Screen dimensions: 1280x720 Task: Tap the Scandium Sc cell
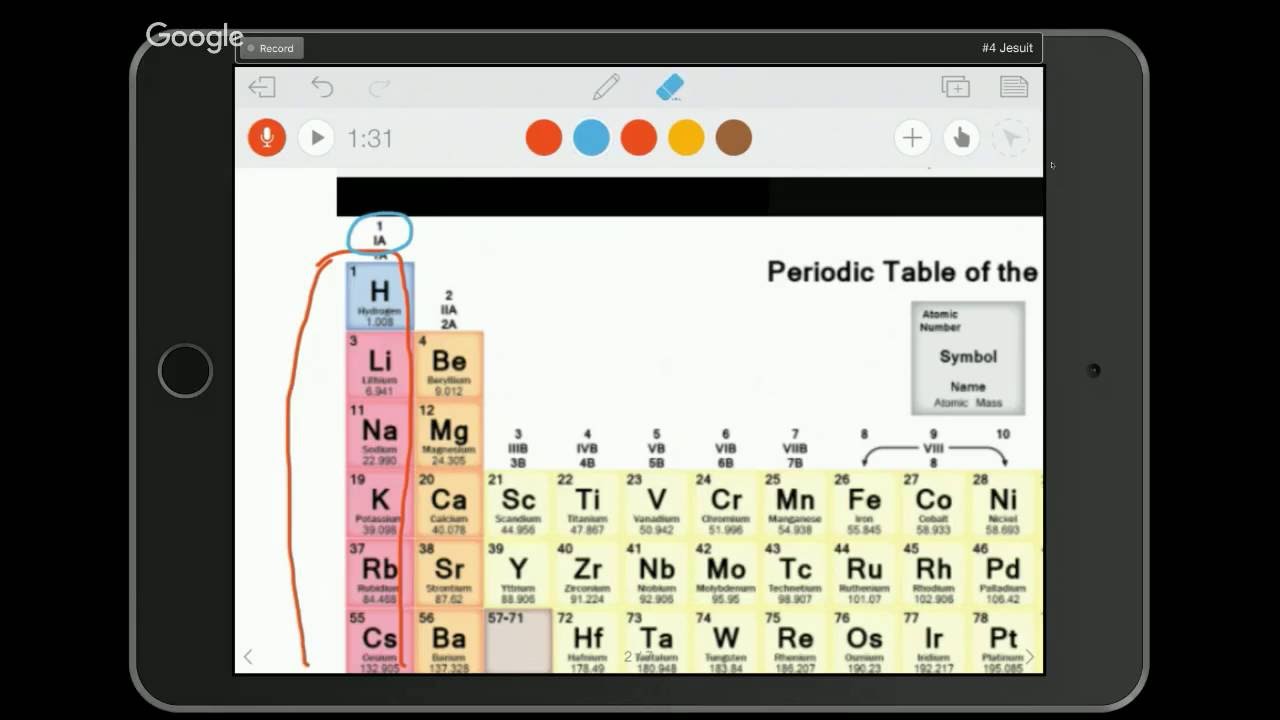[518, 505]
